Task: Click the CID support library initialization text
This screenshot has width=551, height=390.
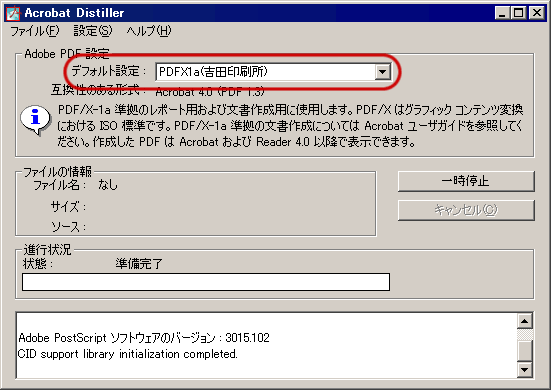Action: [x=128, y=354]
